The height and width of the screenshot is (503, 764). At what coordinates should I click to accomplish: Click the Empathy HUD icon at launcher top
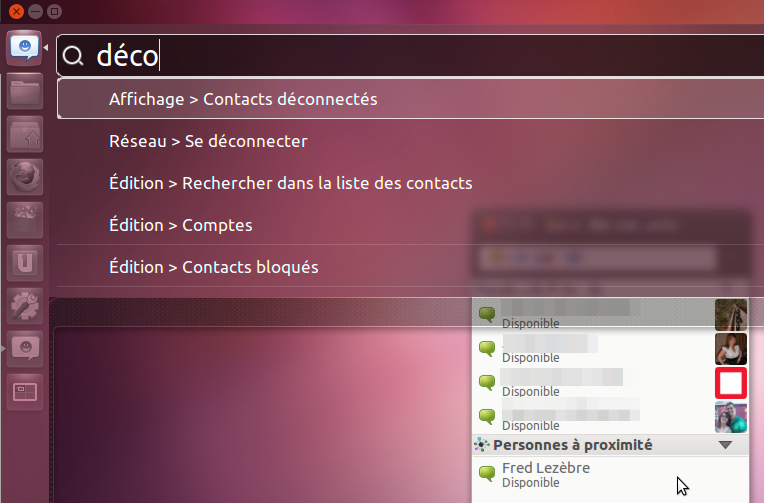25,47
